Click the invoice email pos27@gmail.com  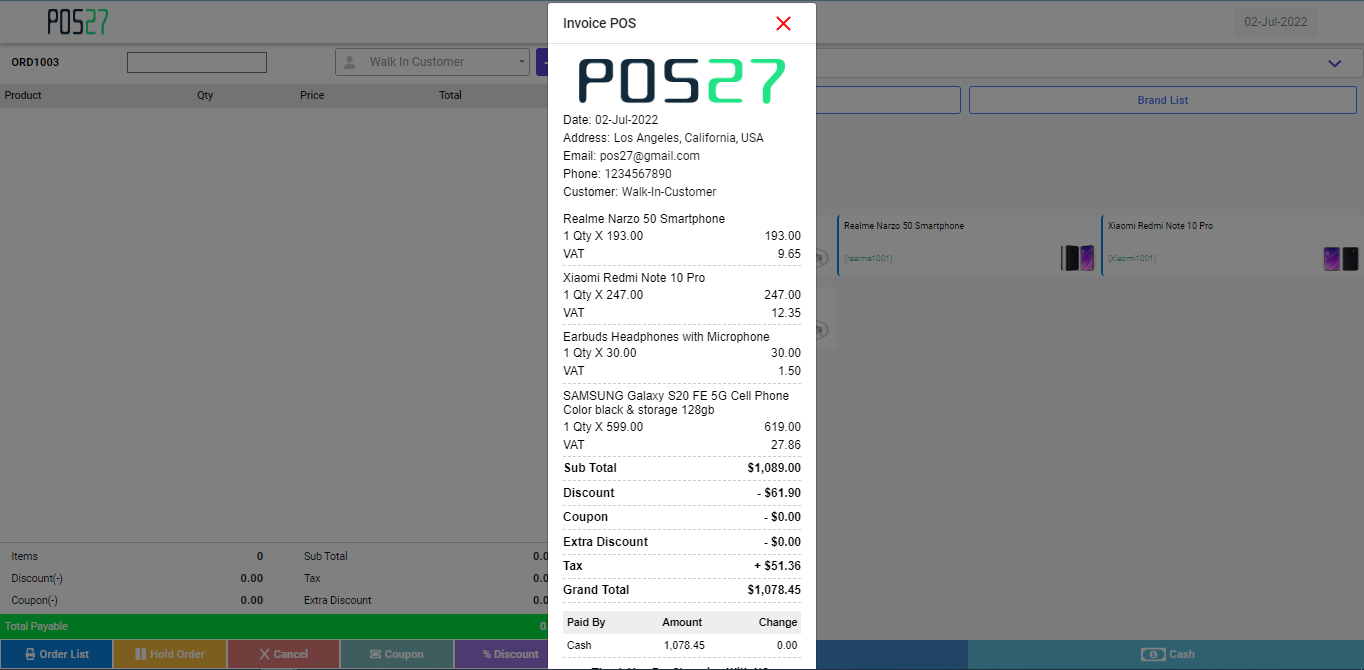[650, 156]
